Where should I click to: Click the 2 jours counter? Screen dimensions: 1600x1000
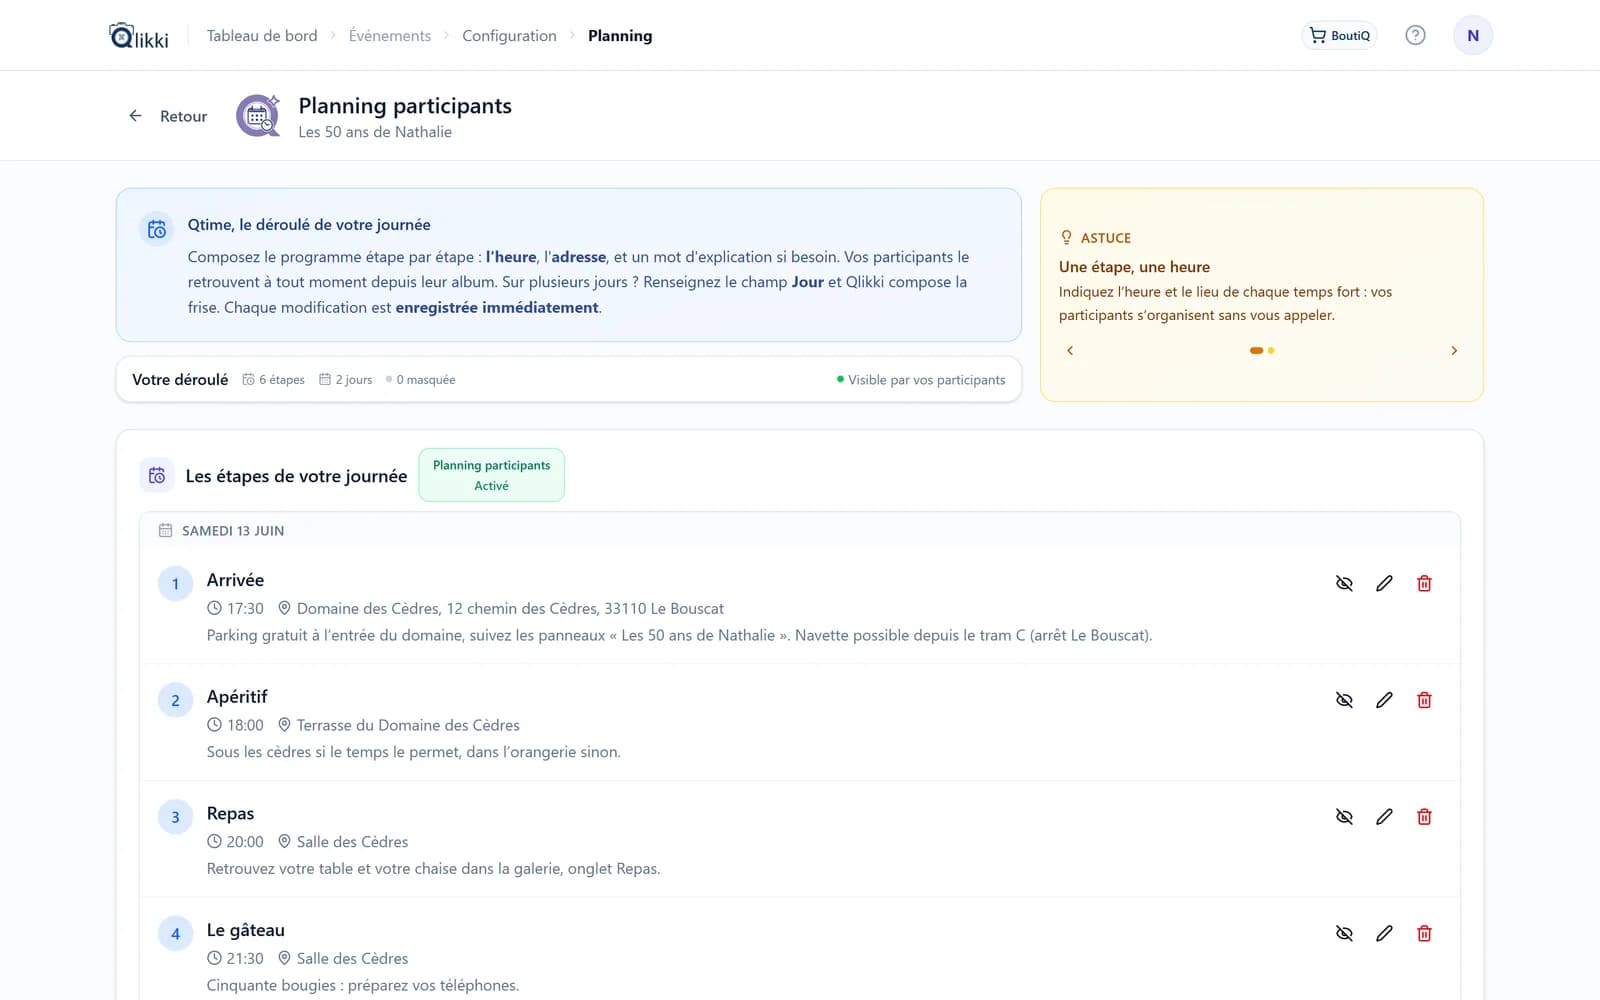345,380
